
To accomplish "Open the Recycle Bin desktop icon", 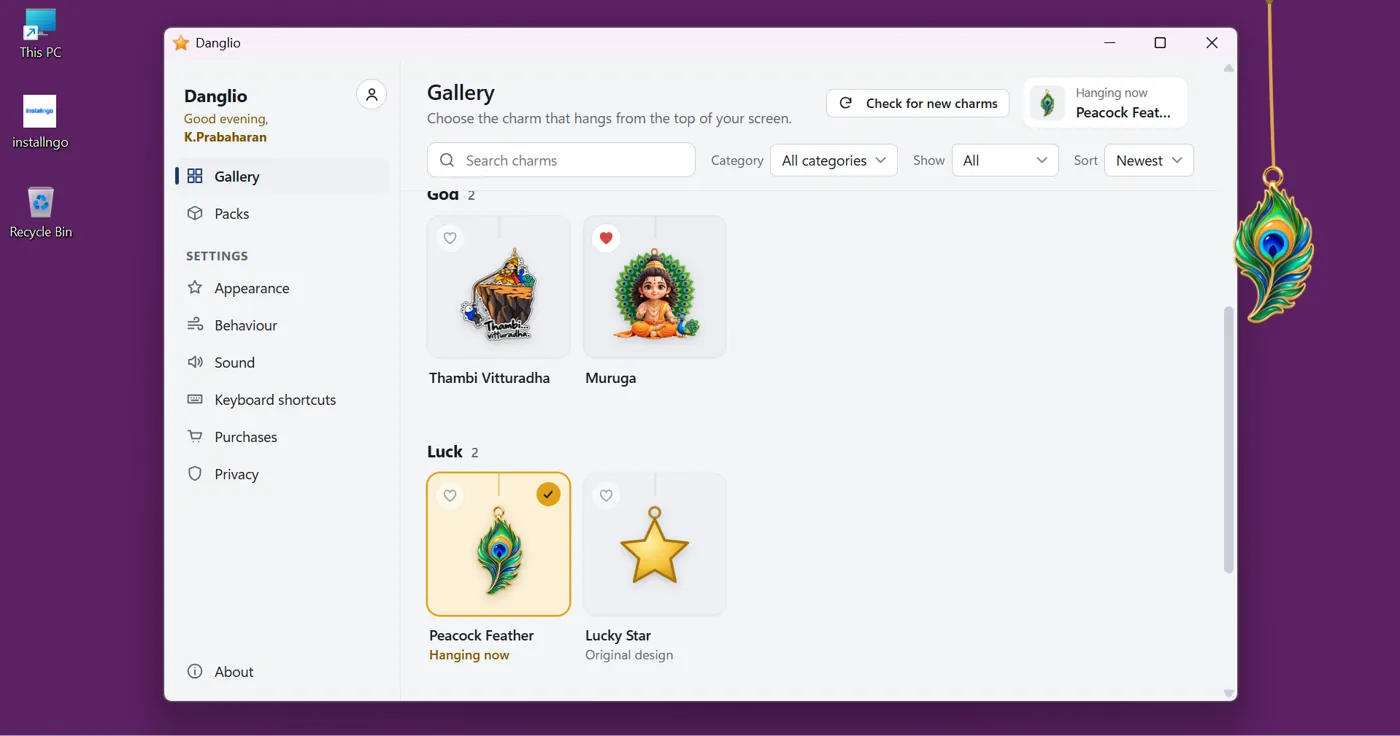I will pyautogui.click(x=40, y=212).
